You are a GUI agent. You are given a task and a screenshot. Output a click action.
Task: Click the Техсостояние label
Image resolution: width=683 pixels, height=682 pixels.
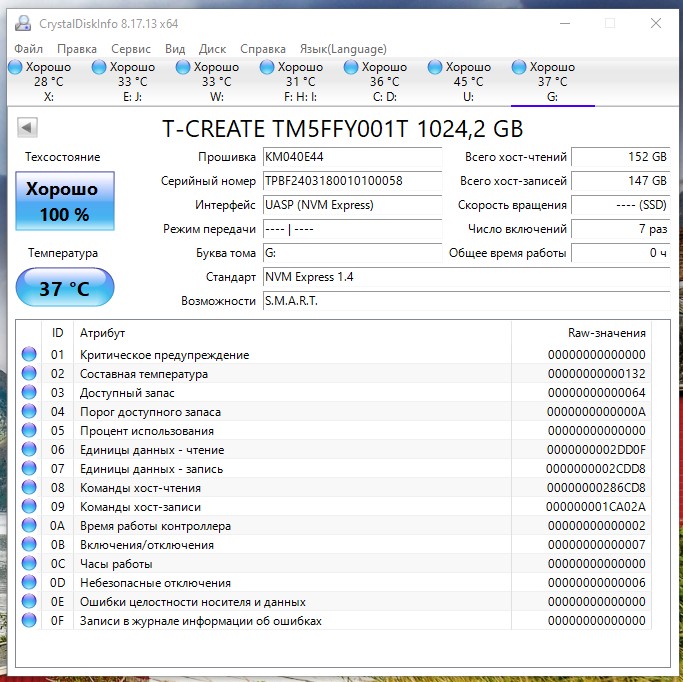click(63, 157)
